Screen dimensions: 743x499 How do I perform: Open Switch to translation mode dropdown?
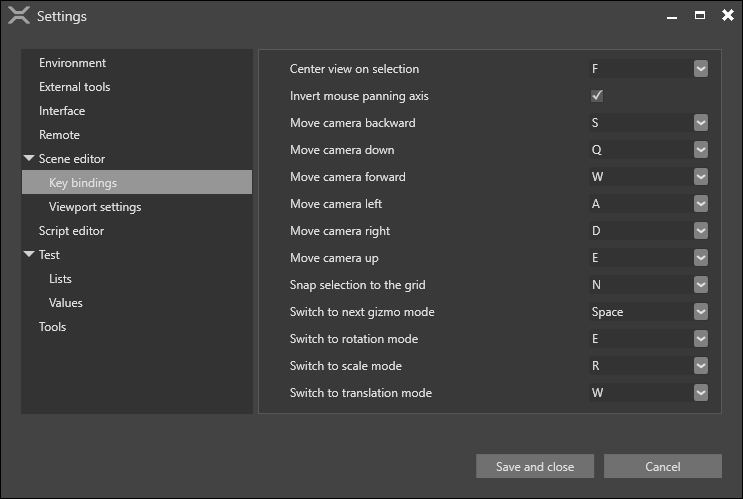(x=700, y=393)
